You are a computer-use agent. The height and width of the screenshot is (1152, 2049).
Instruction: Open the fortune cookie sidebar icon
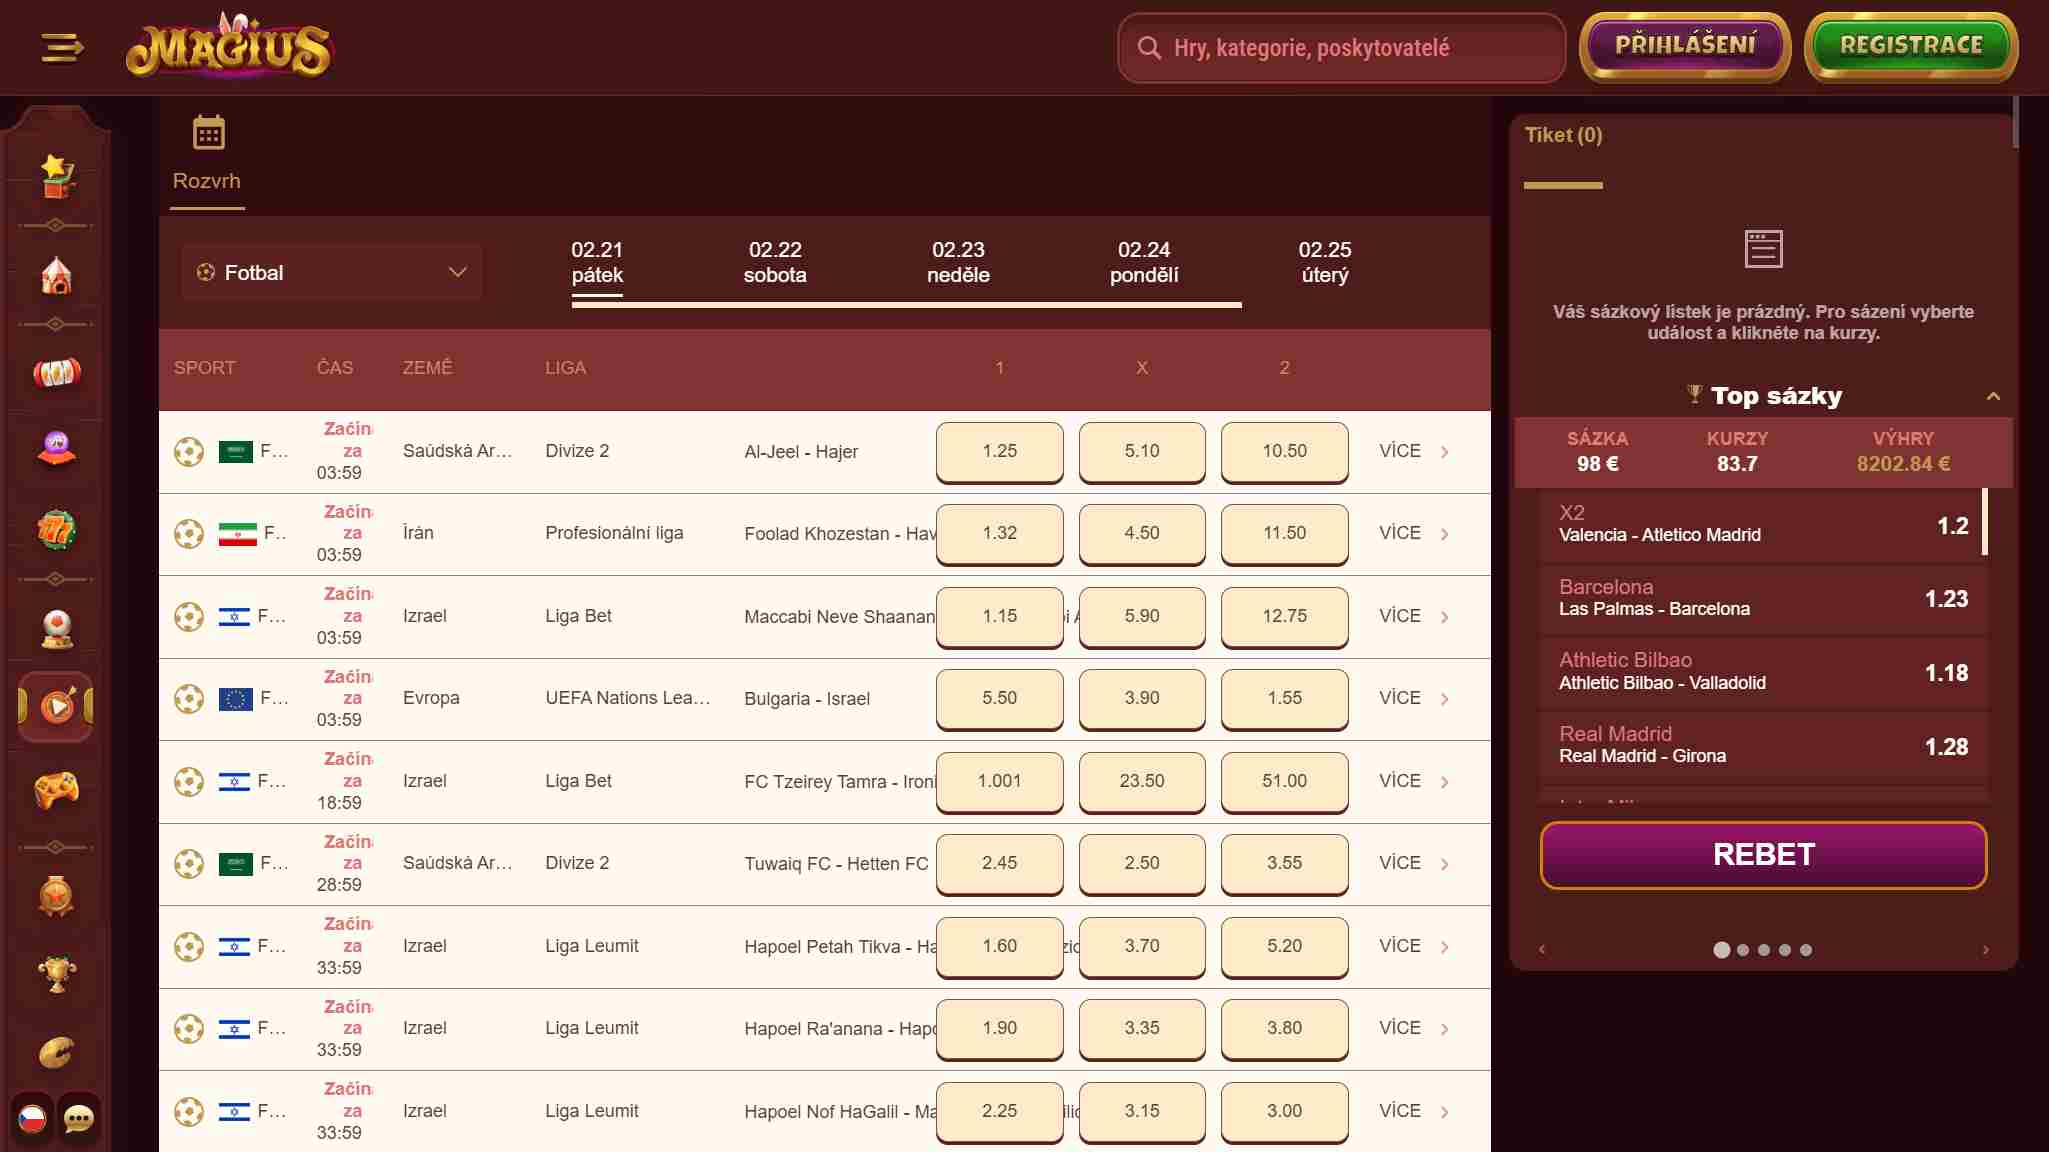[57, 1052]
